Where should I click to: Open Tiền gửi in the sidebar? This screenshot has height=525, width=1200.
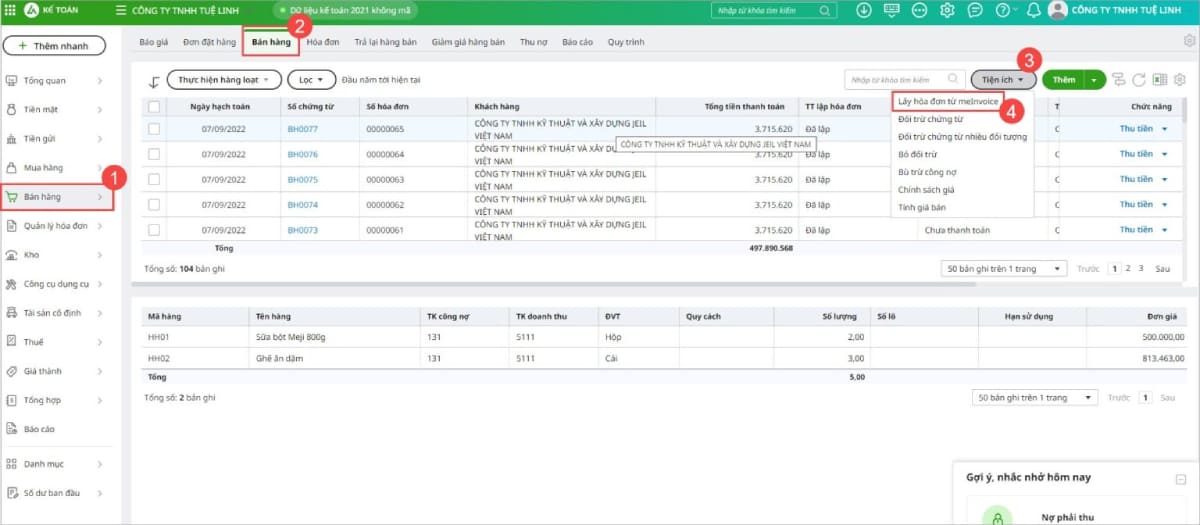[55, 138]
